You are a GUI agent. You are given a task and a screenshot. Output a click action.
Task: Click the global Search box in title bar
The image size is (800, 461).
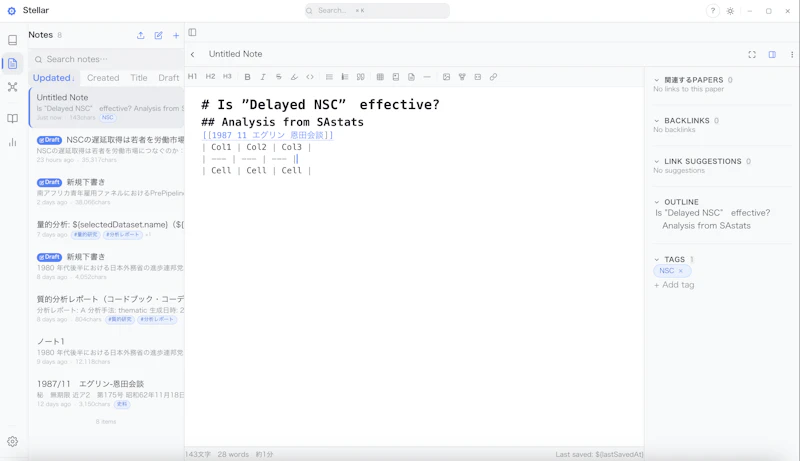pyautogui.click(x=377, y=11)
